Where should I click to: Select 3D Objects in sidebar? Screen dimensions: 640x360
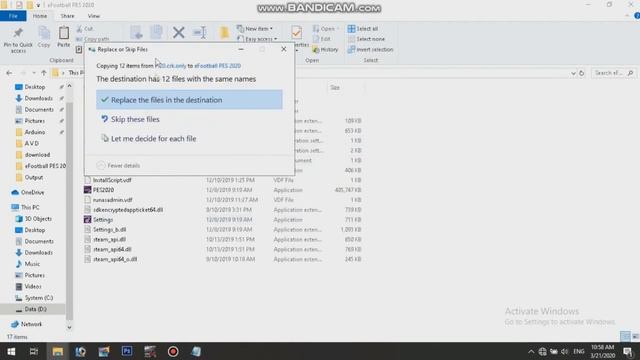(38, 219)
